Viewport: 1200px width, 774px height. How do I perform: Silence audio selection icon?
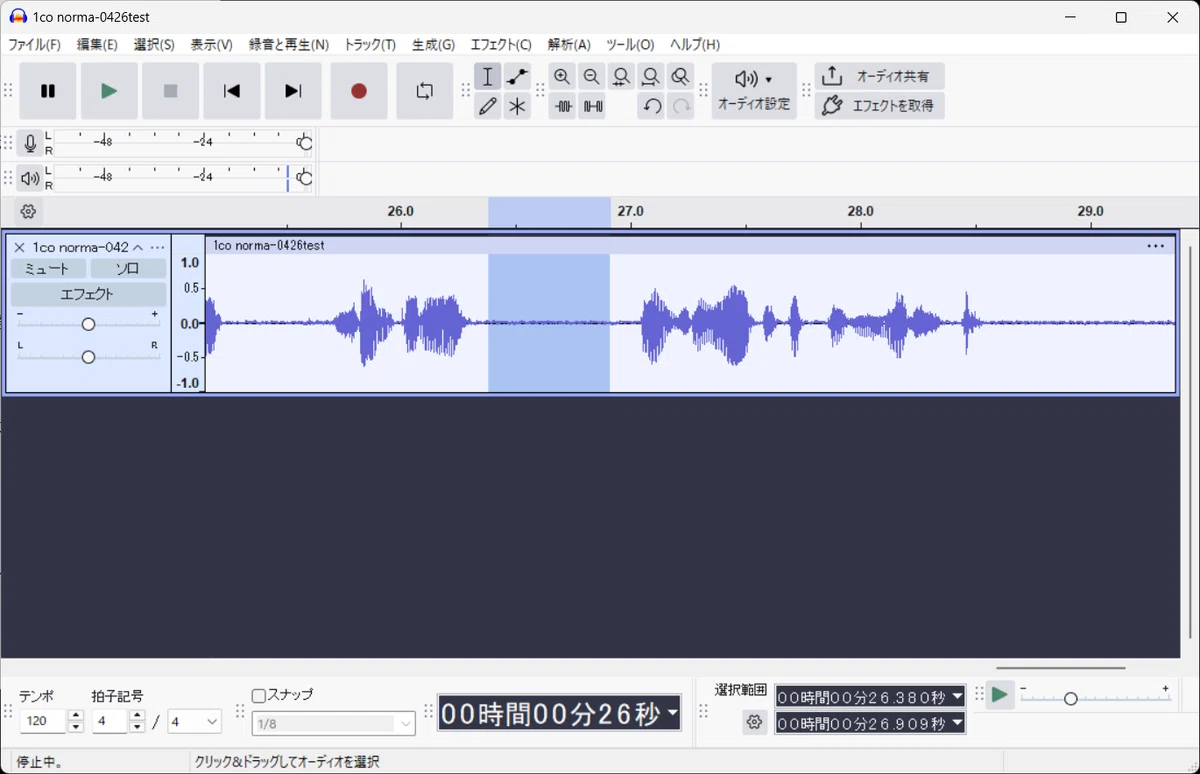point(593,106)
